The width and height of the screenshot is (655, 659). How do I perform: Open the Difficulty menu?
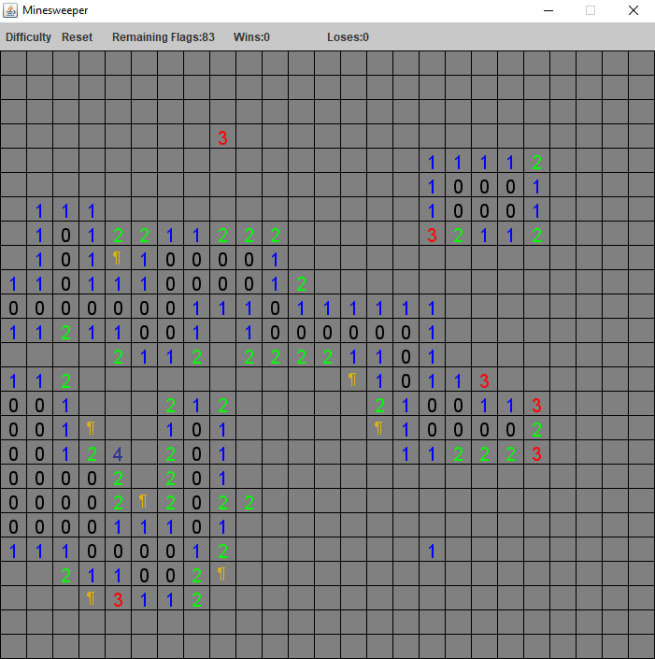tap(28, 37)
